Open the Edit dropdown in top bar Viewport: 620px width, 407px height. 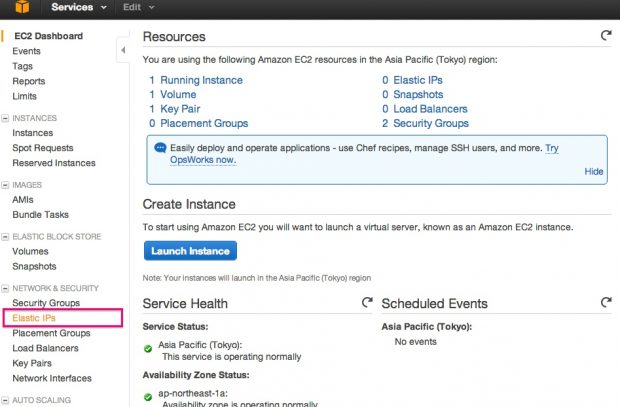pyautogui.click(x=139, y=7)
